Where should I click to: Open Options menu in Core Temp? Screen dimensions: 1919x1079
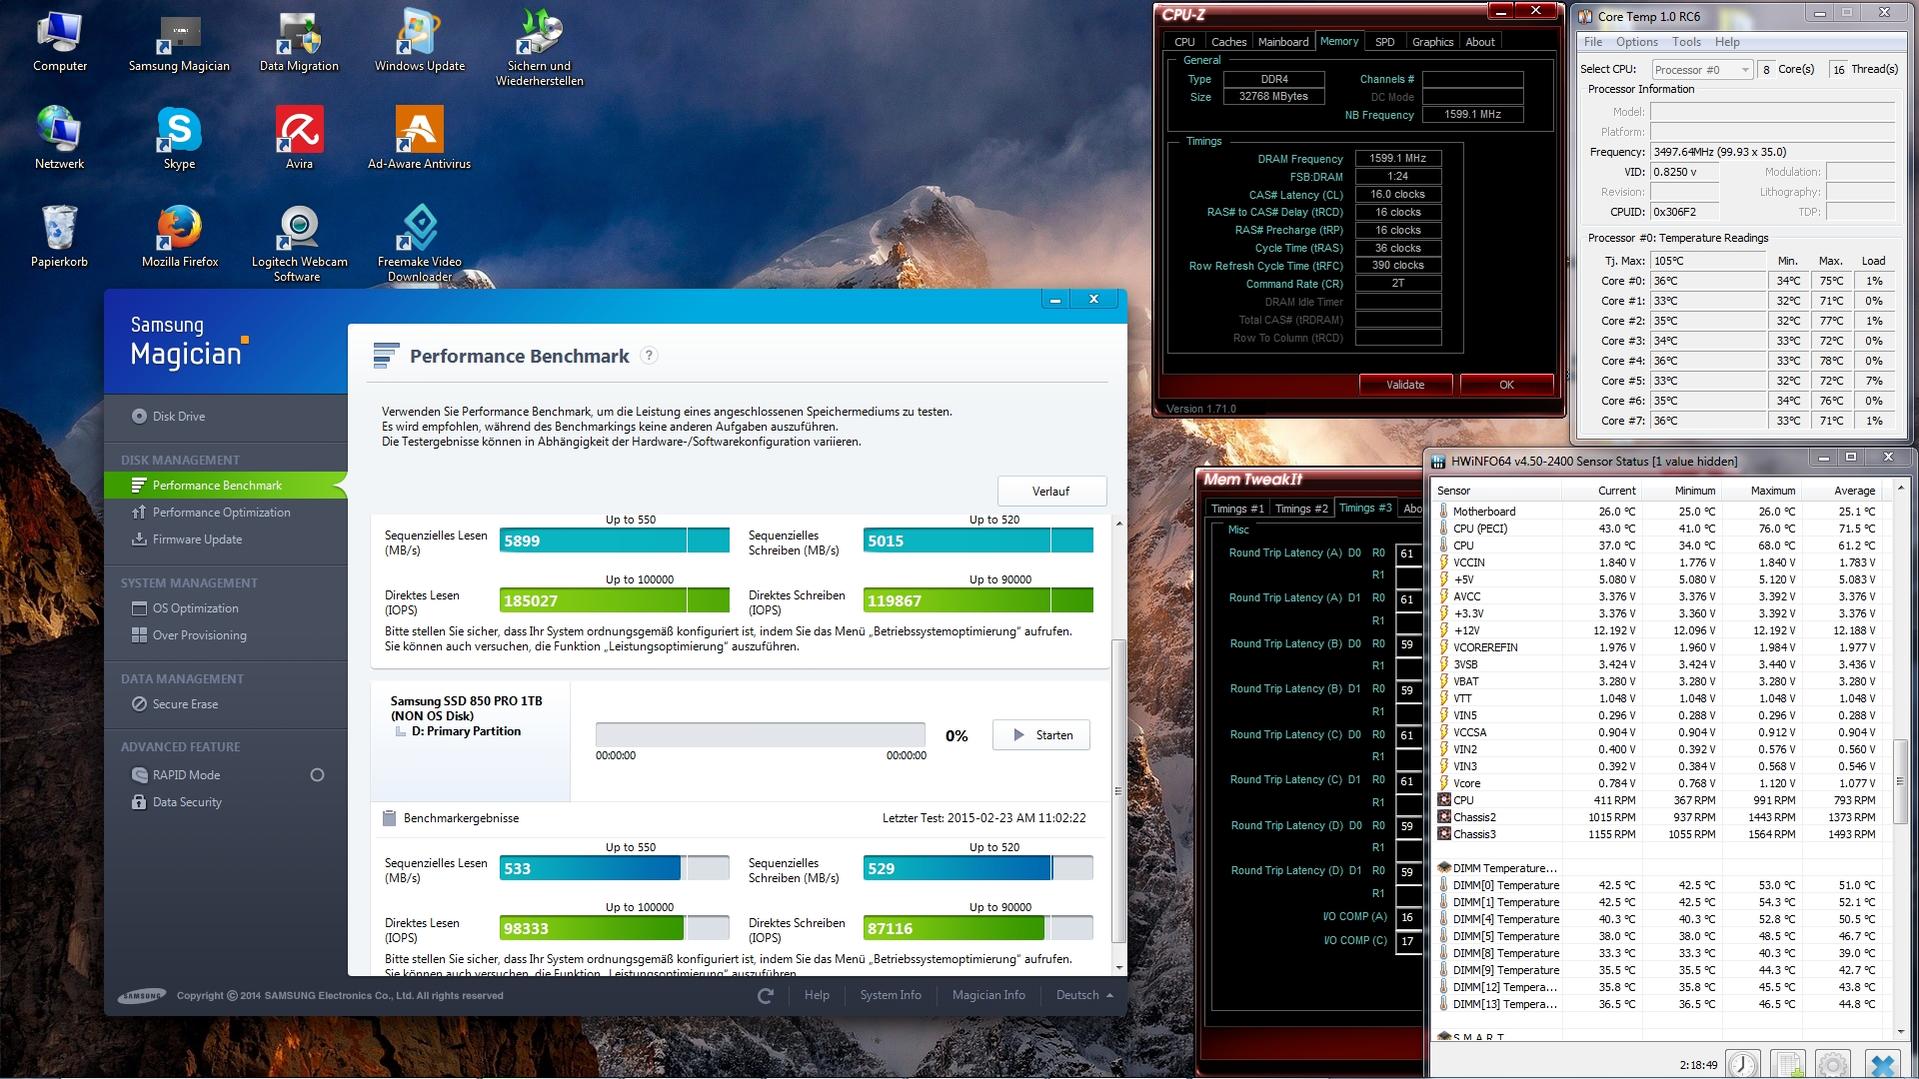[x=1637, y=42]
